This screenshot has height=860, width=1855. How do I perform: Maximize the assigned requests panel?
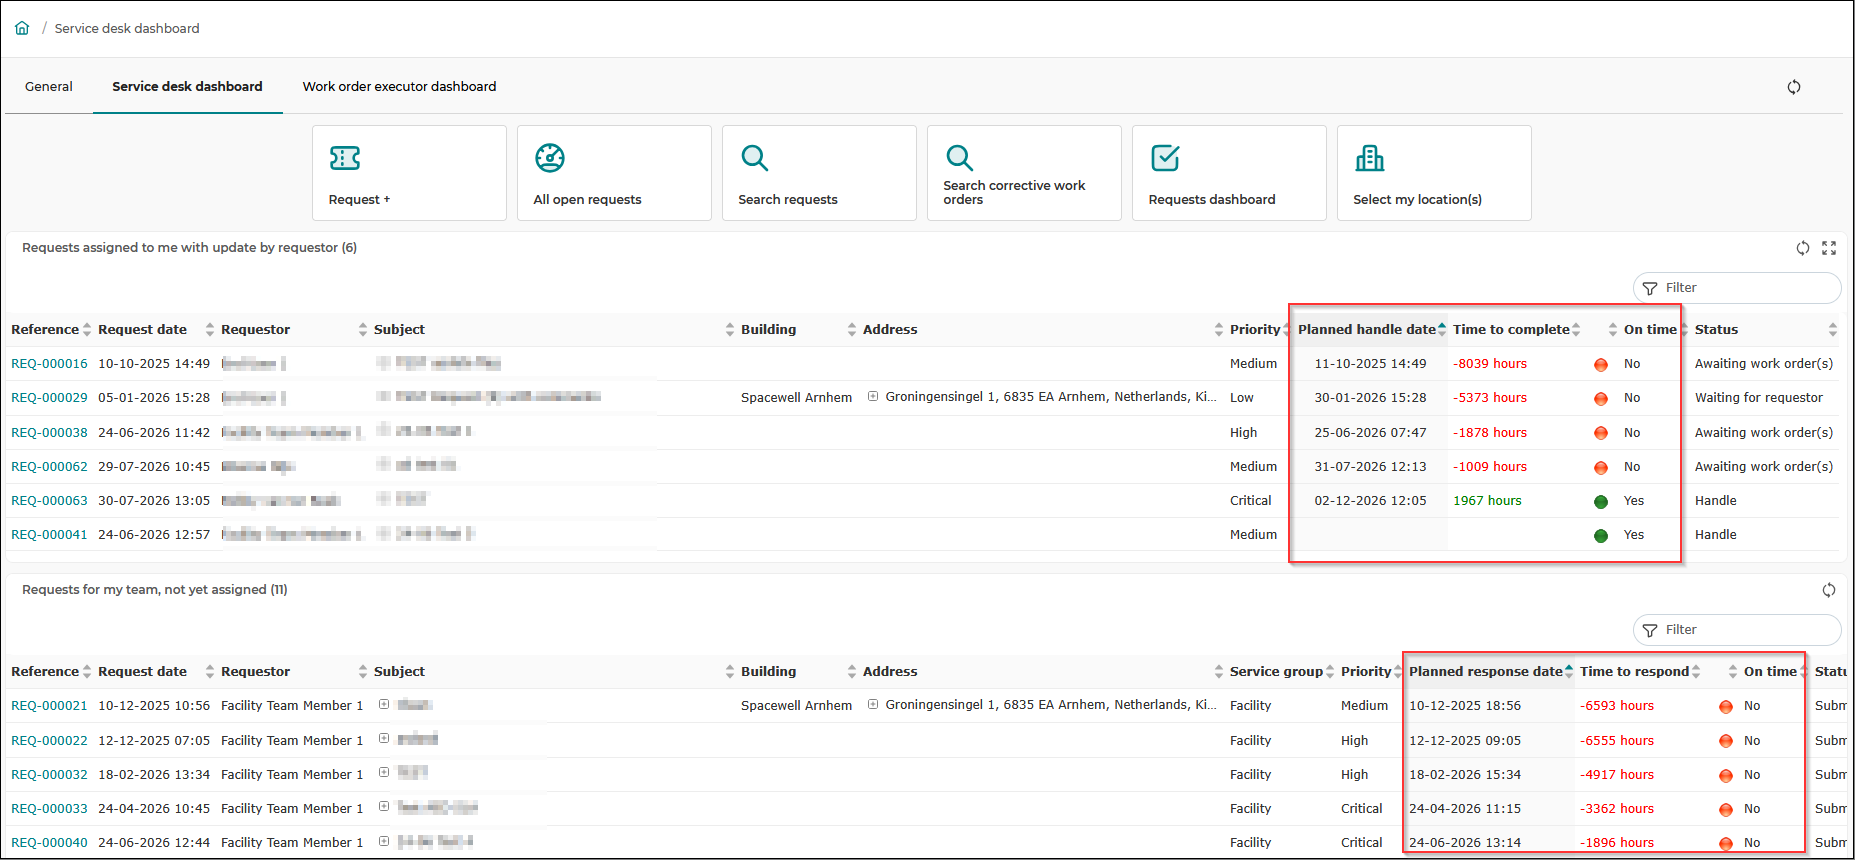(x=1829, y=248)
